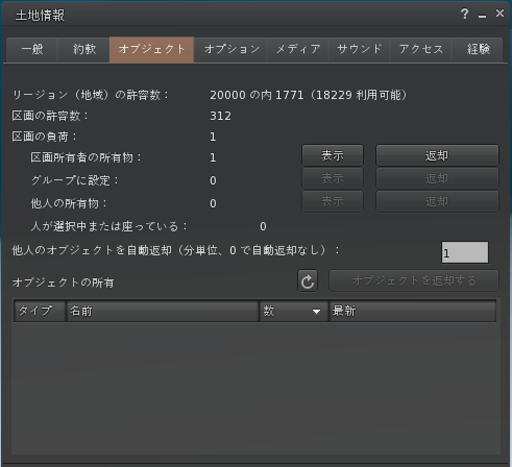Sort list by タイプ column header
512x467 pixels.
39,311
